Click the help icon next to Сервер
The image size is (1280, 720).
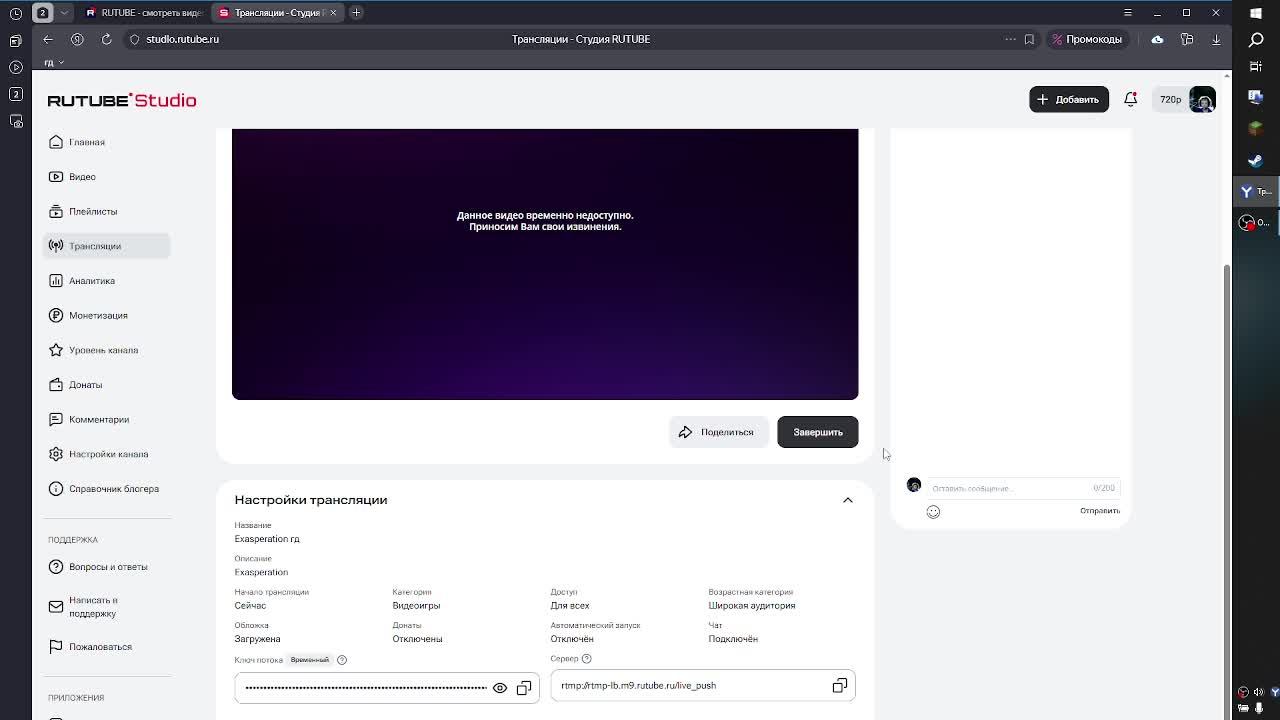pyautogui.click(x=587, y=659)
